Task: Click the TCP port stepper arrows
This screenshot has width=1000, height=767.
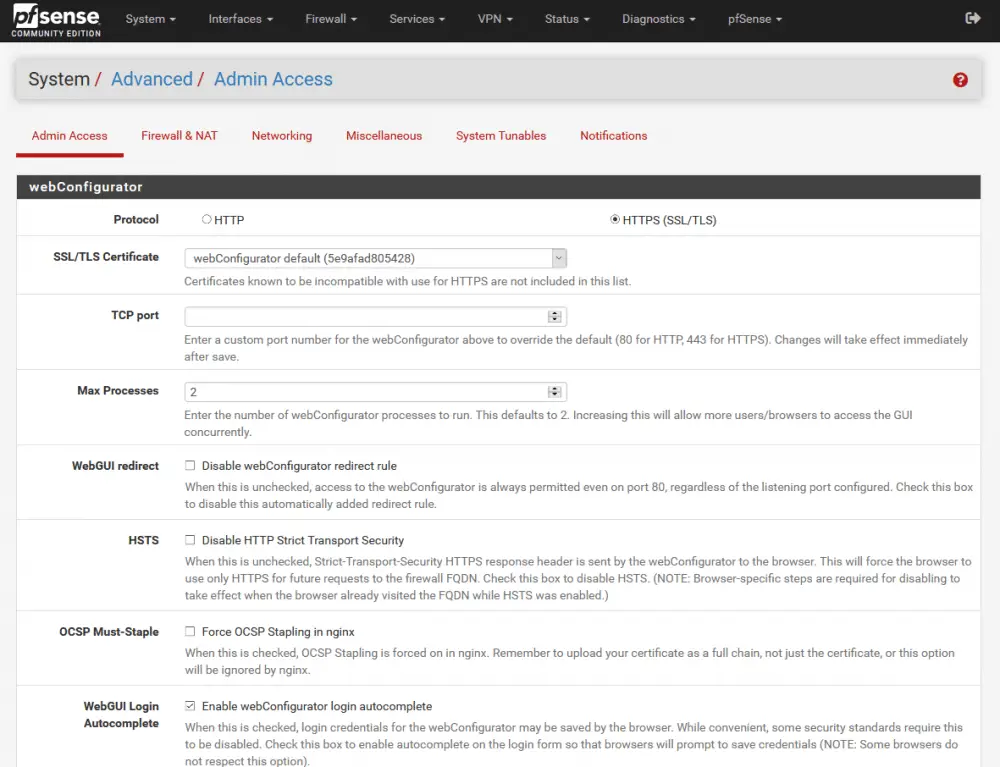Action: (555, 316)
